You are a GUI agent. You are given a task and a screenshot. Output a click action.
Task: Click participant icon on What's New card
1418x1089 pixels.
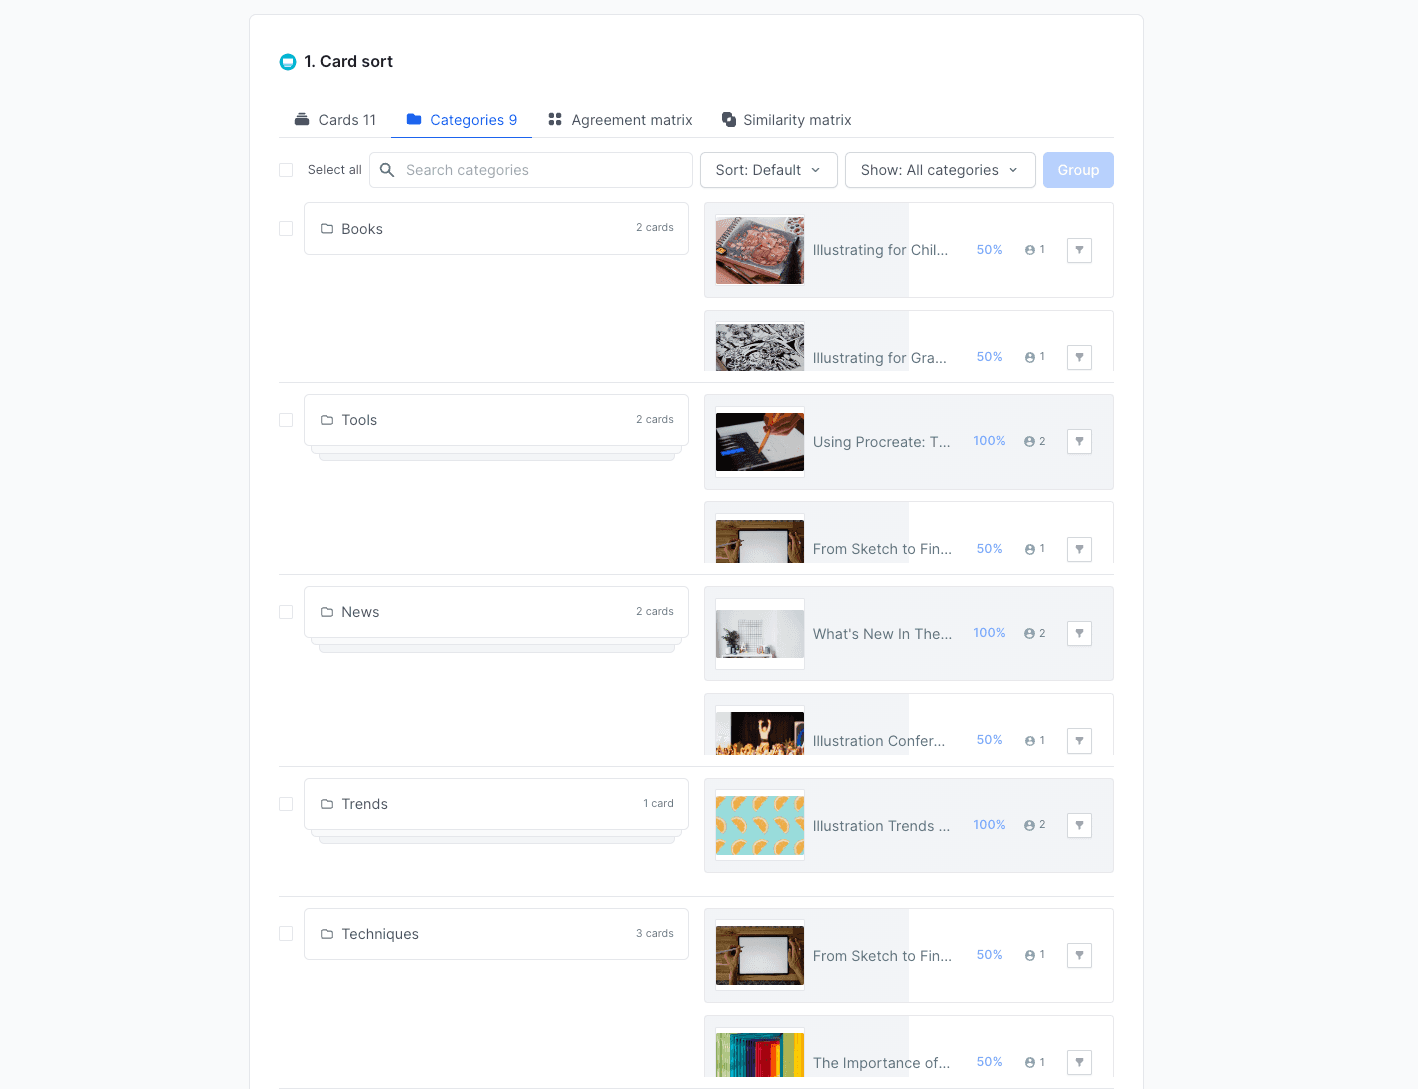point(1029,633)
